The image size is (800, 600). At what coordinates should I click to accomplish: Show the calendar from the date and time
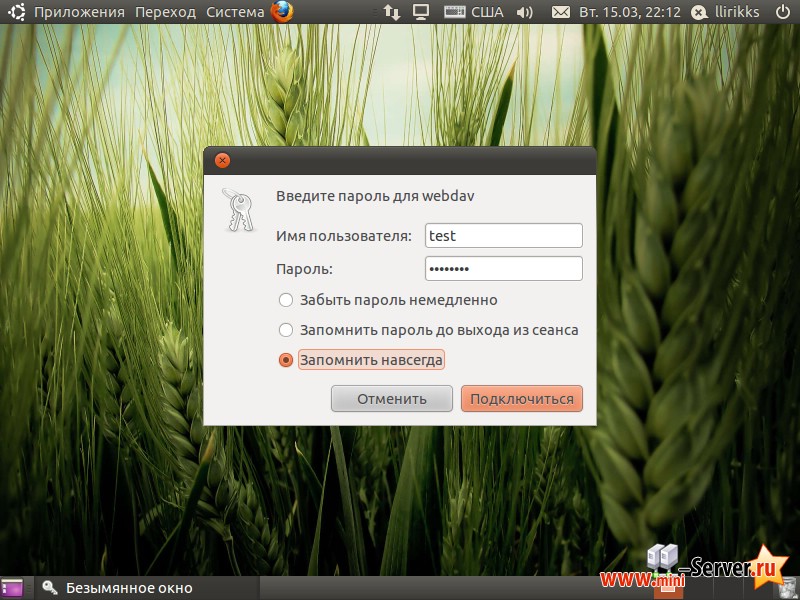(x=630, y=12)
